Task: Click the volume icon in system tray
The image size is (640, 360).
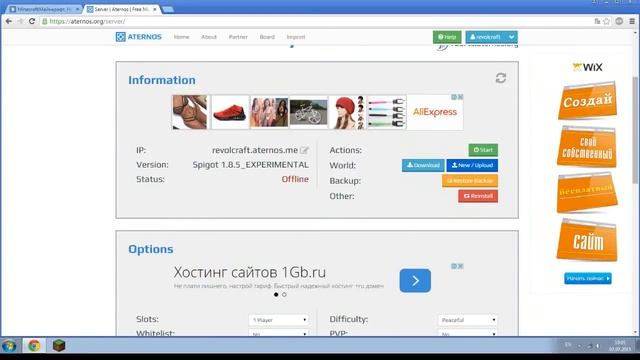Action: coord(598,346)
